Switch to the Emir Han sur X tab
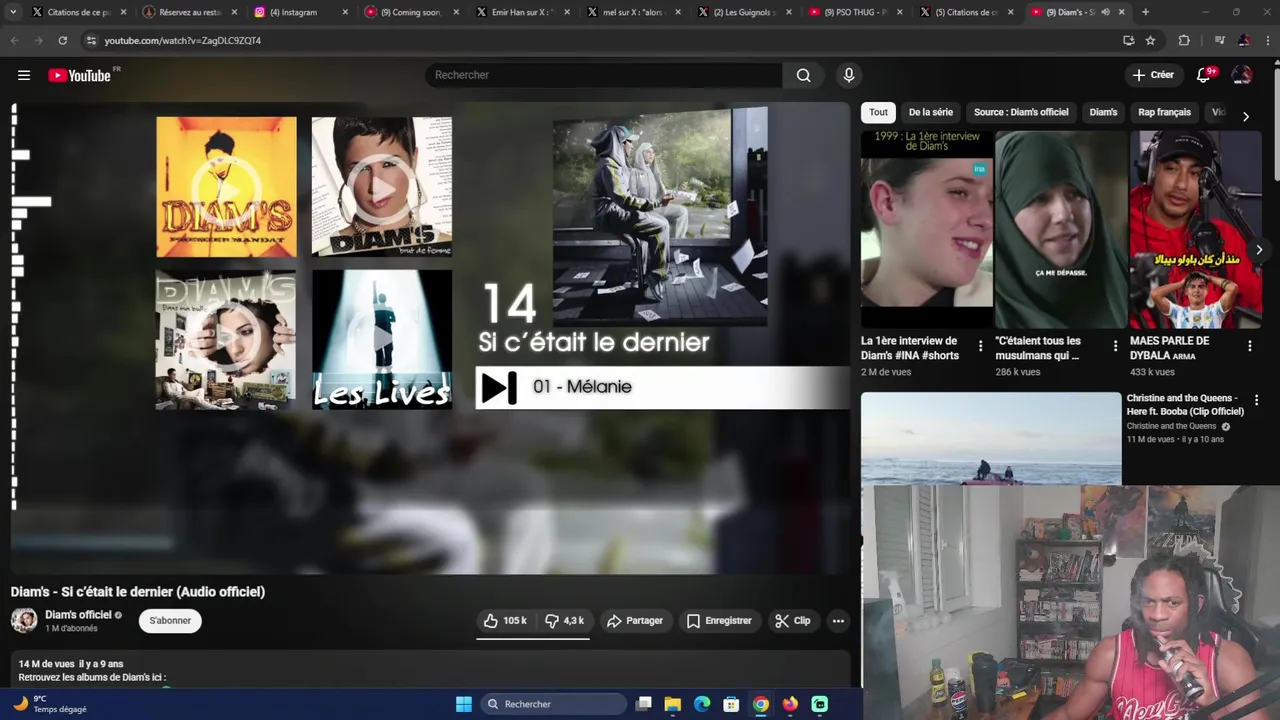The width and height of the screenshot is (1280, 720). pyautogui.click(x=523, y=12)
